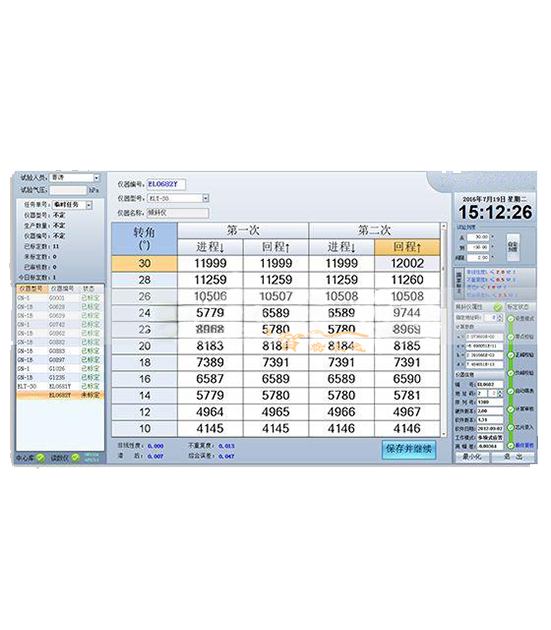Click angle cell 10 in 转角 column
The image size is (551, 630).
point(144,428)
